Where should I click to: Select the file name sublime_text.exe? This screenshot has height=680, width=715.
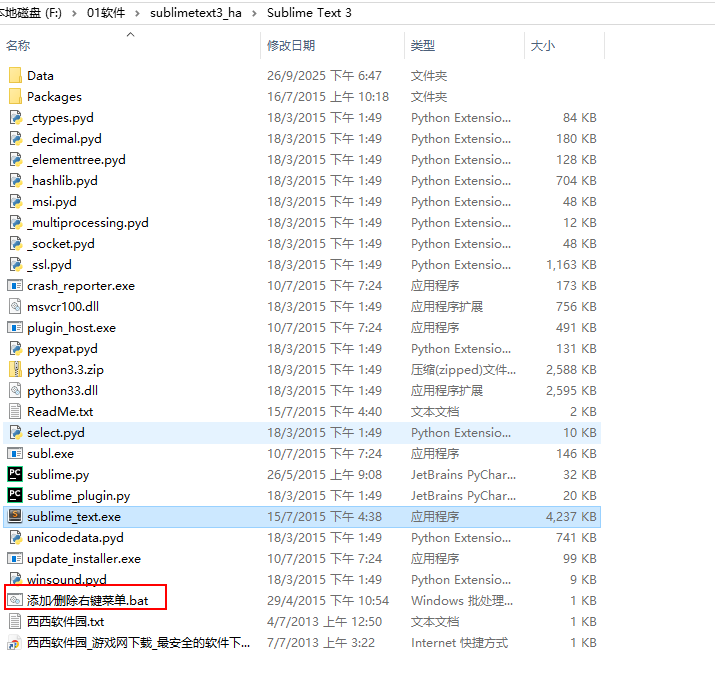pos(74,517)
